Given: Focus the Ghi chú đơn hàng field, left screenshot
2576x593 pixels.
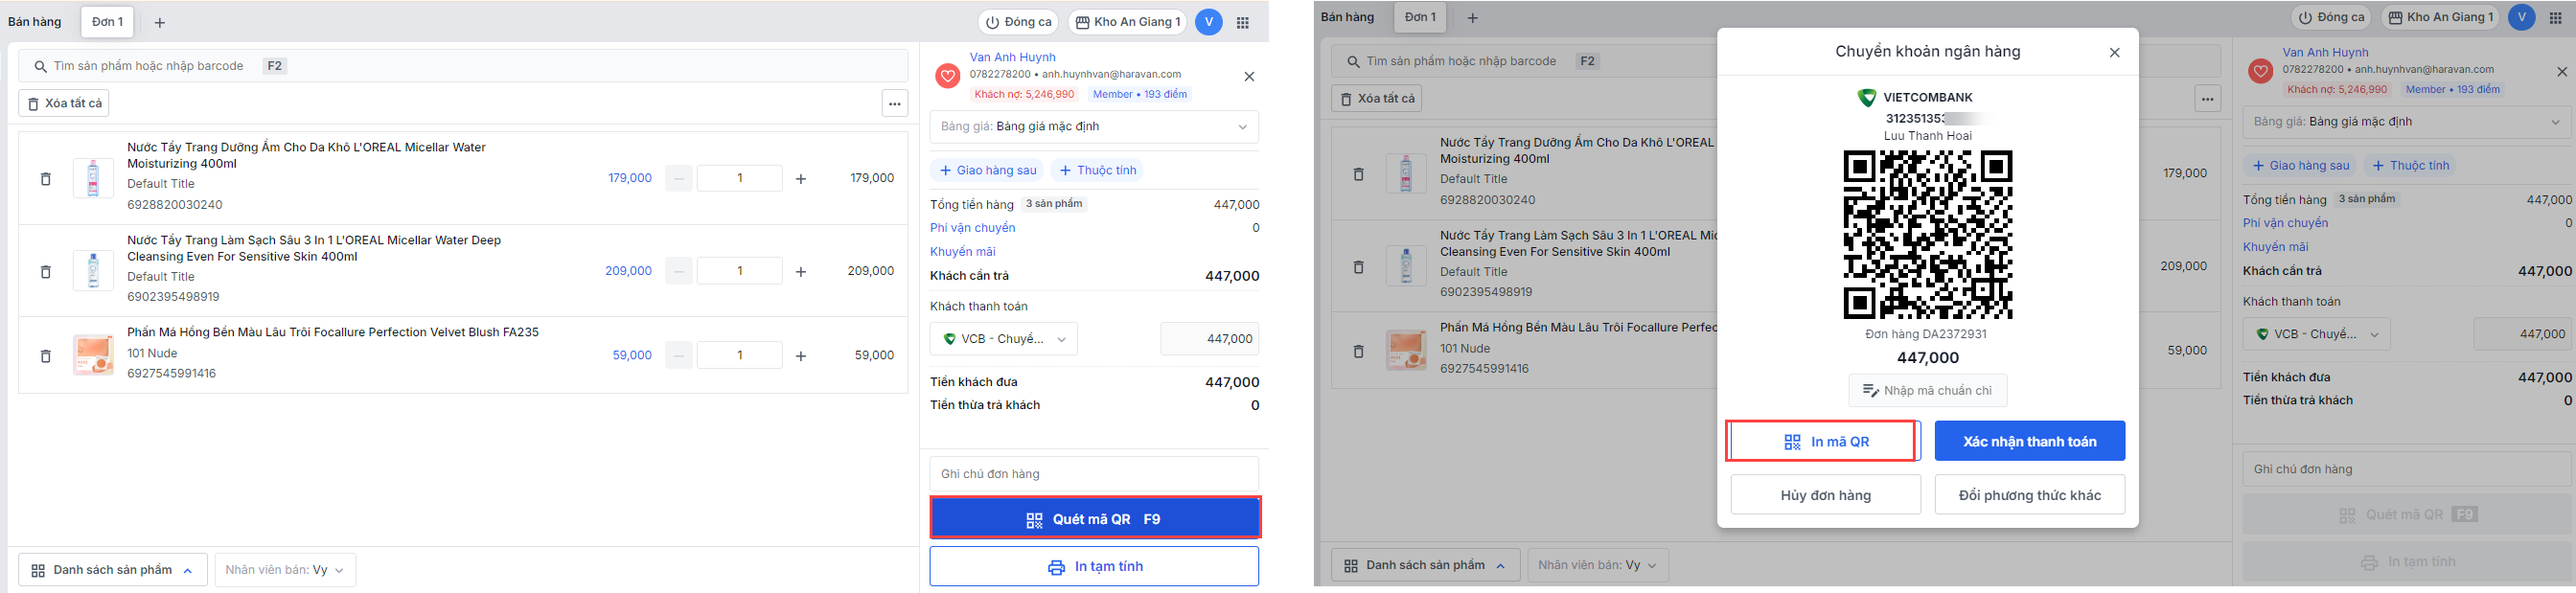Looking at the screenshot, I should [x=1094, y=474].
